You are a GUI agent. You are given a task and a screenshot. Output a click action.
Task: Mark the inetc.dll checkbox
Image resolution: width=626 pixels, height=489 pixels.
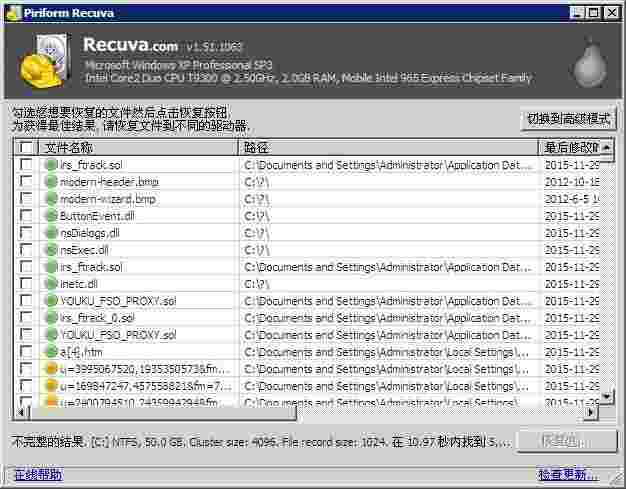[26, 284]
